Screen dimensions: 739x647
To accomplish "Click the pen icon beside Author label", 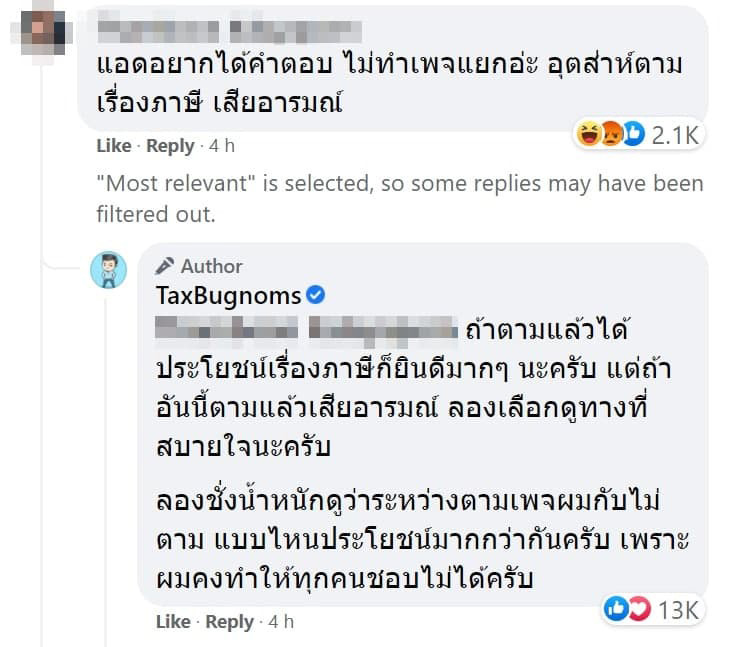I will 165,266.
